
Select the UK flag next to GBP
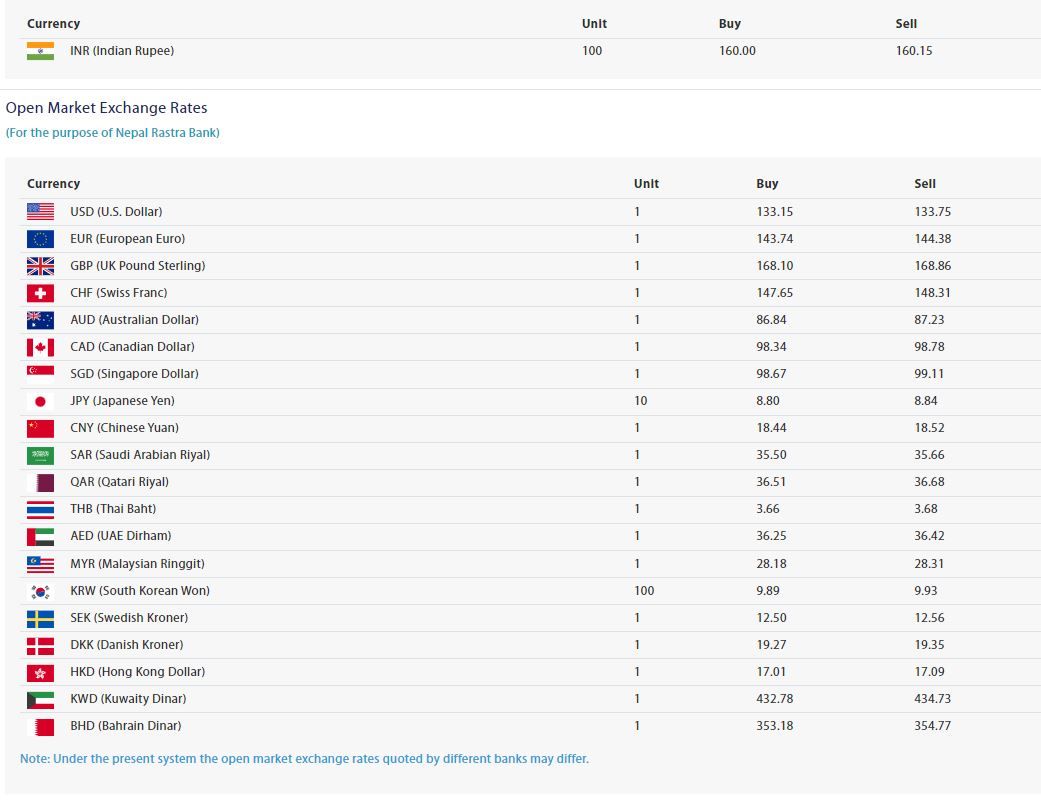pyautogui.click(x=40, y=266)
